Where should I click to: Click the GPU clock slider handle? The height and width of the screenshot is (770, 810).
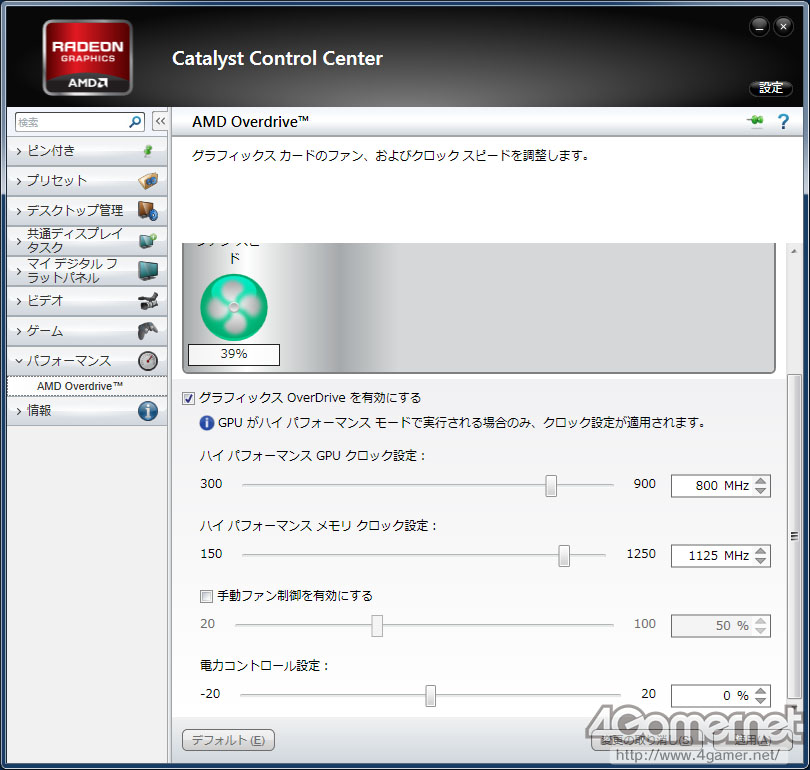(x=551, y=486)
